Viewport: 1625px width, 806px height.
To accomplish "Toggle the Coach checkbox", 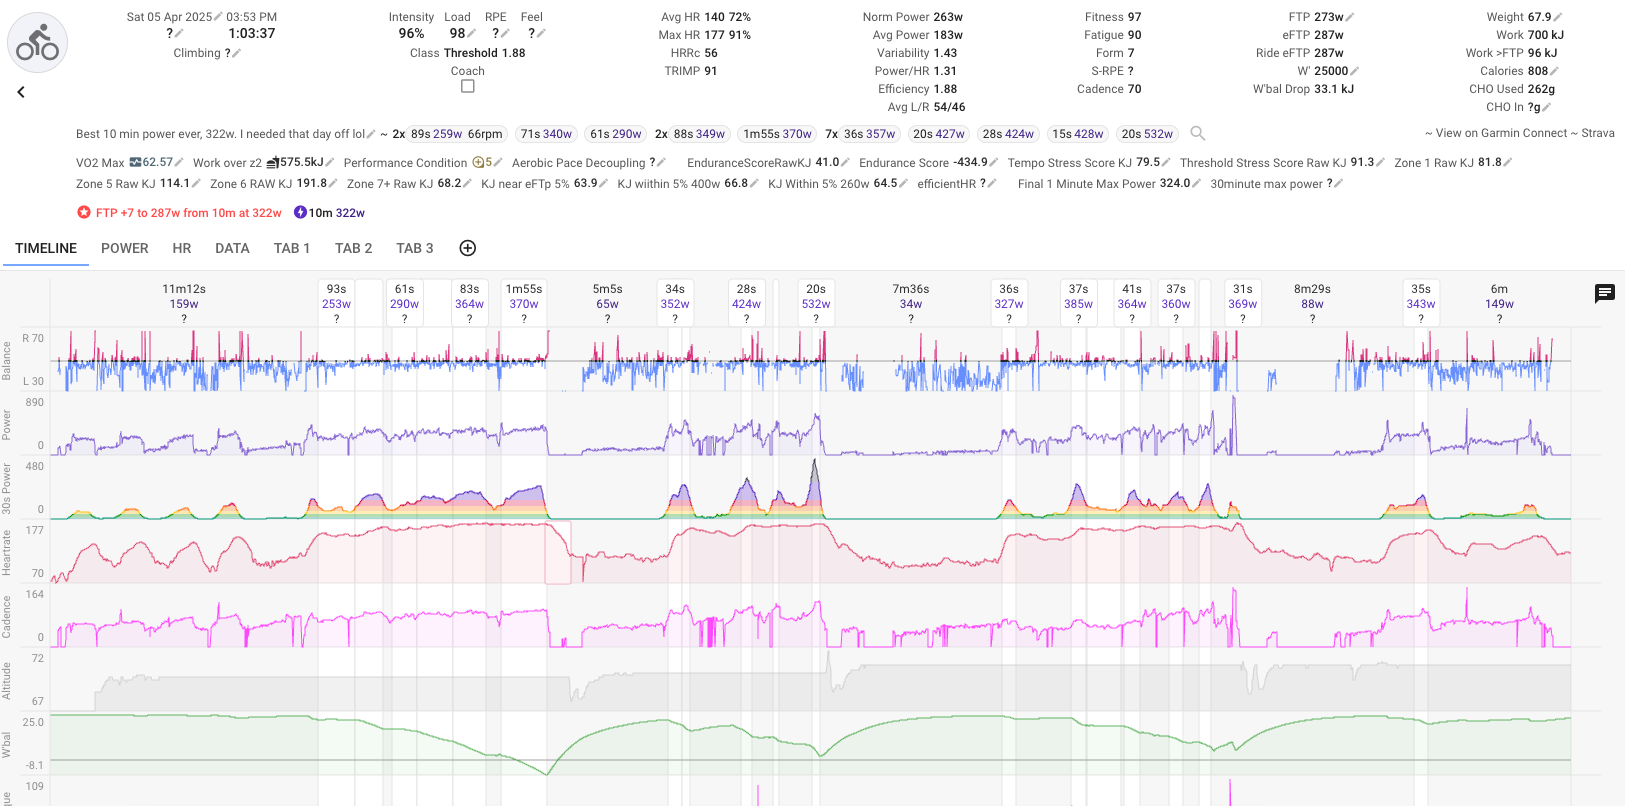I will pyautogui.click(x=467, y=87).
